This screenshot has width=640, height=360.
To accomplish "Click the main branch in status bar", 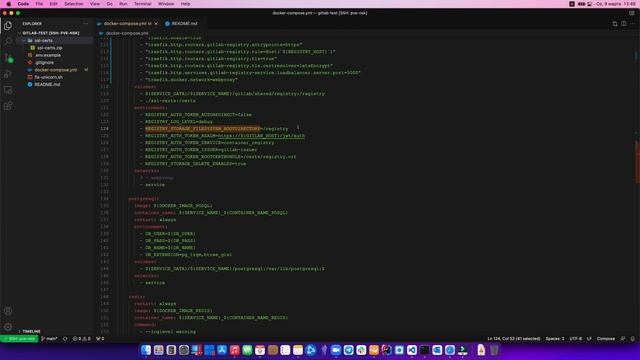I will tap(49, 339).
